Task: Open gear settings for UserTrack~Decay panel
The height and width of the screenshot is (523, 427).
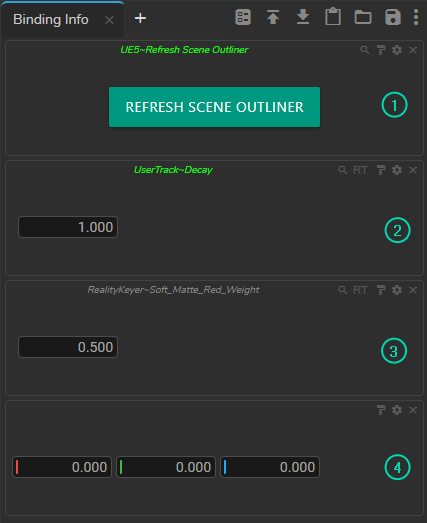Action: click(x=397, y=170)
